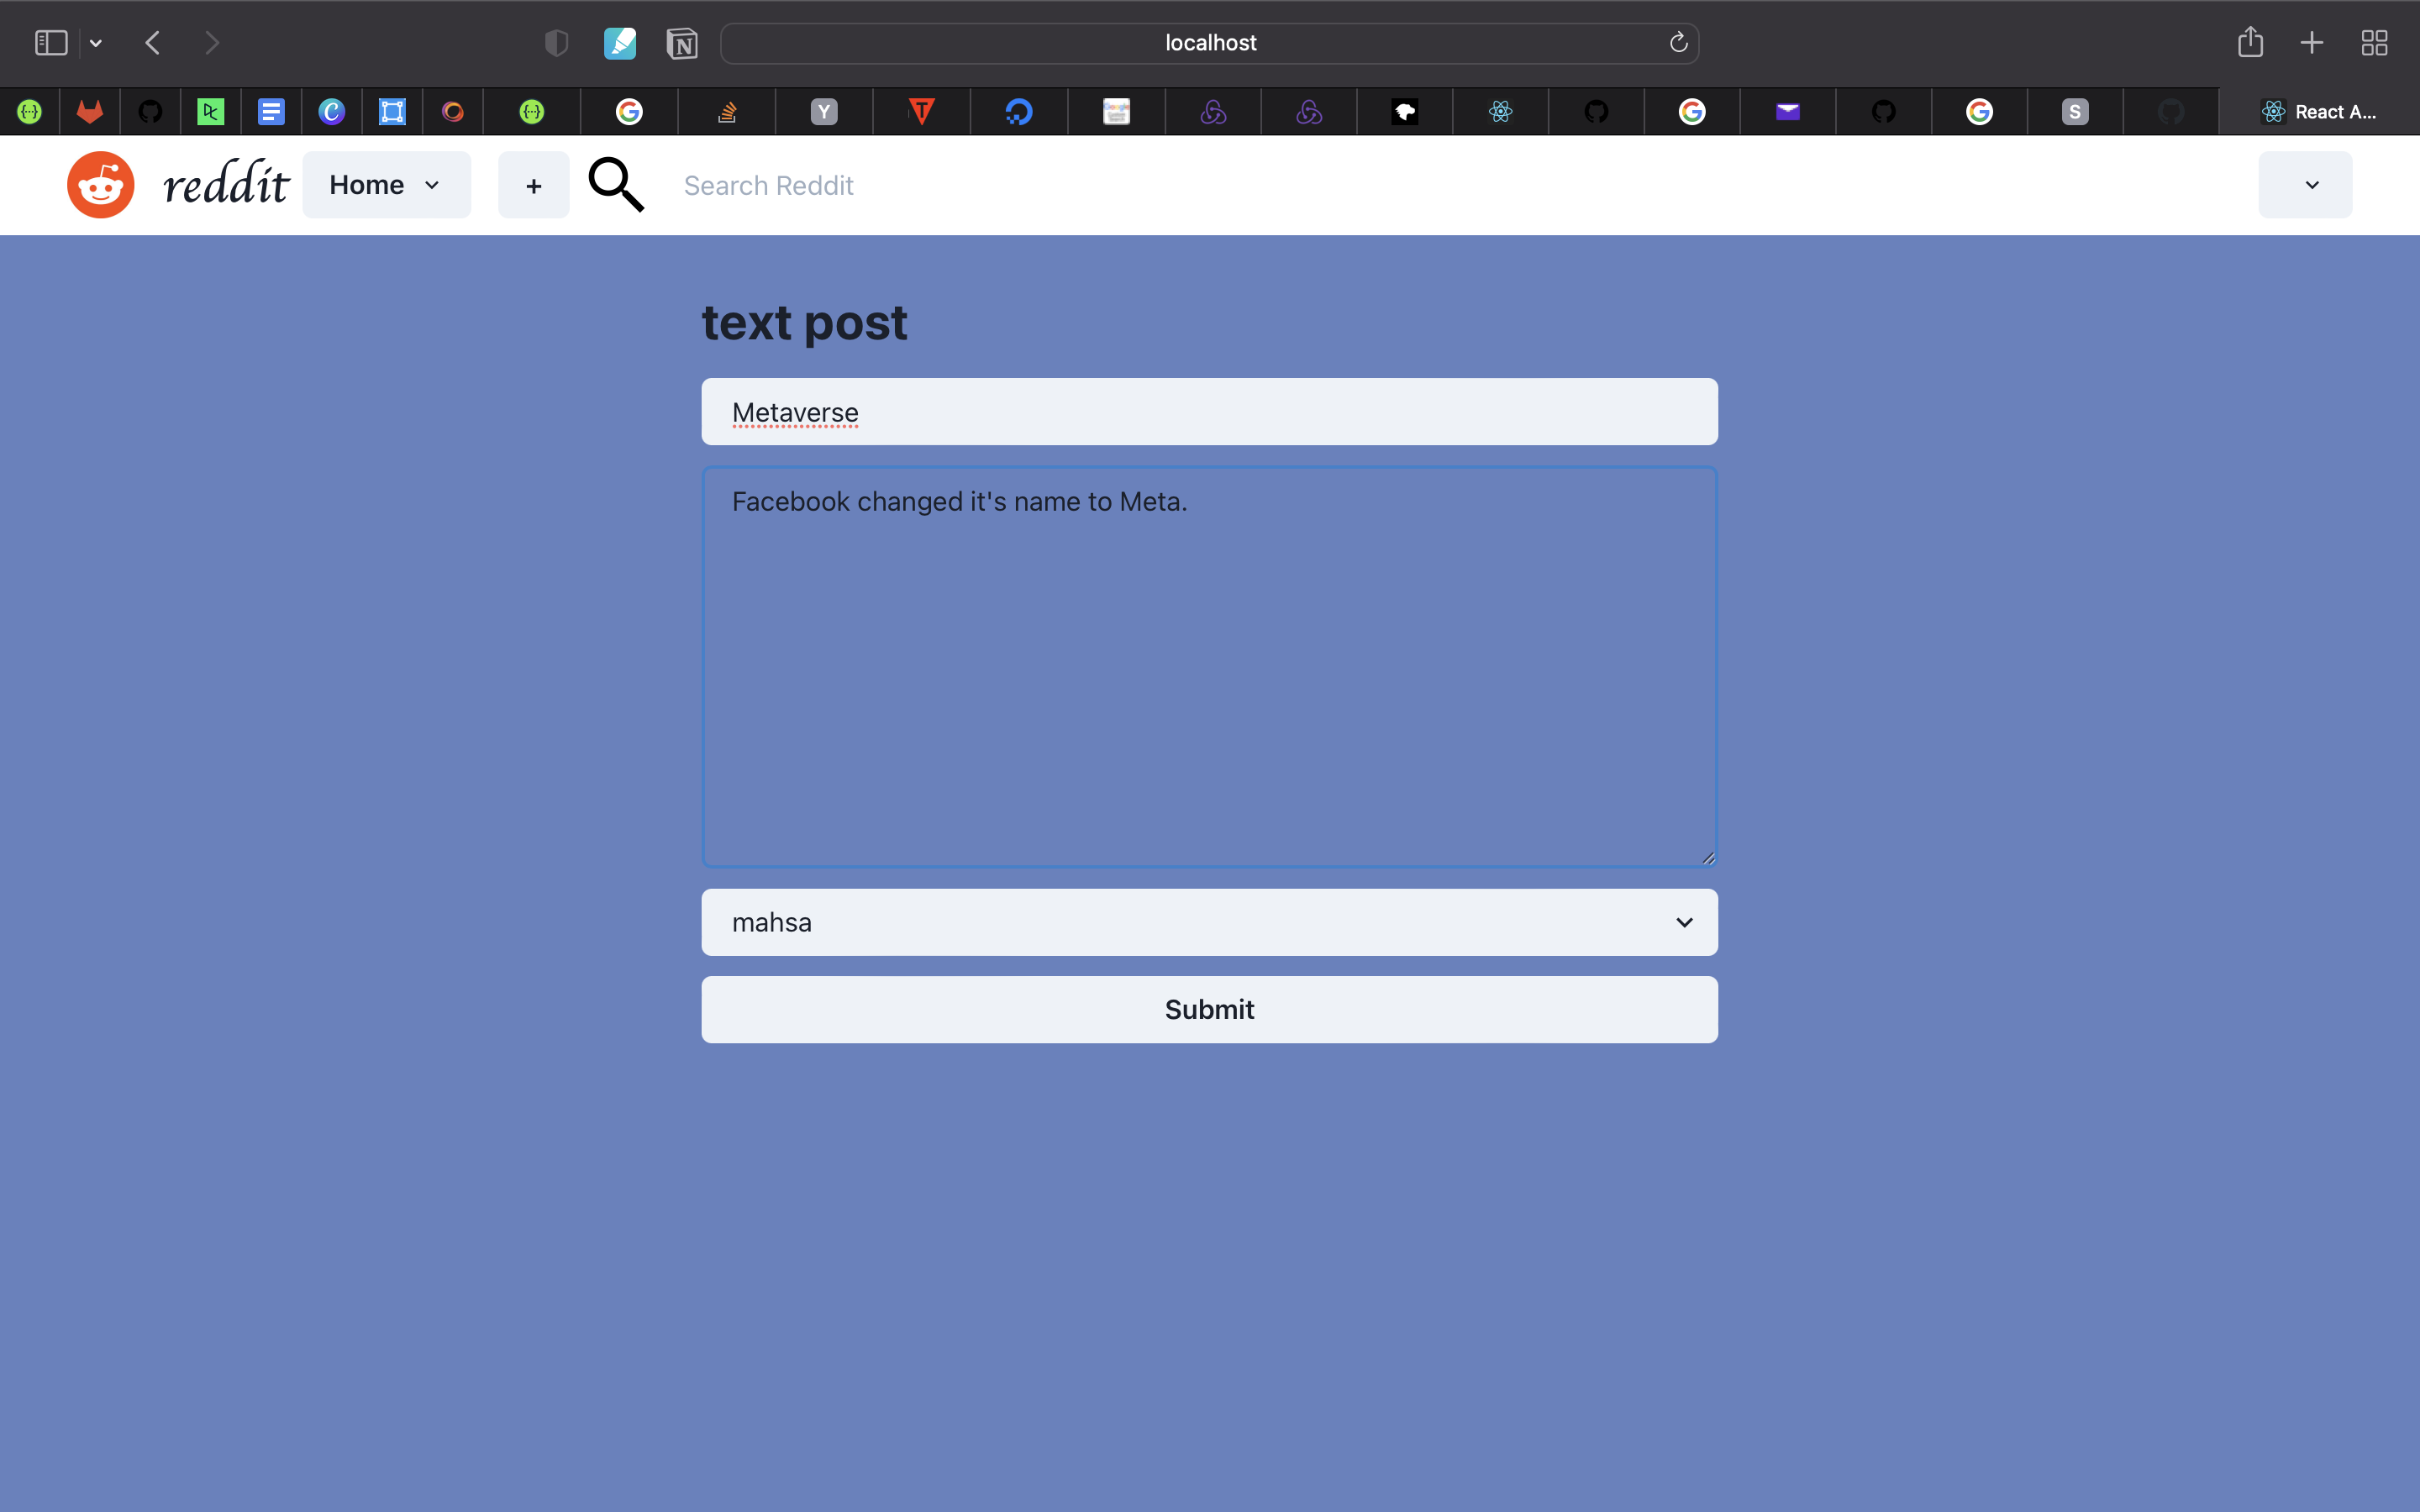Image resolution: width=2420 pixels, height=1512 pixels.
Task: Open the Notion extension icon
Action: coord(682,43)
